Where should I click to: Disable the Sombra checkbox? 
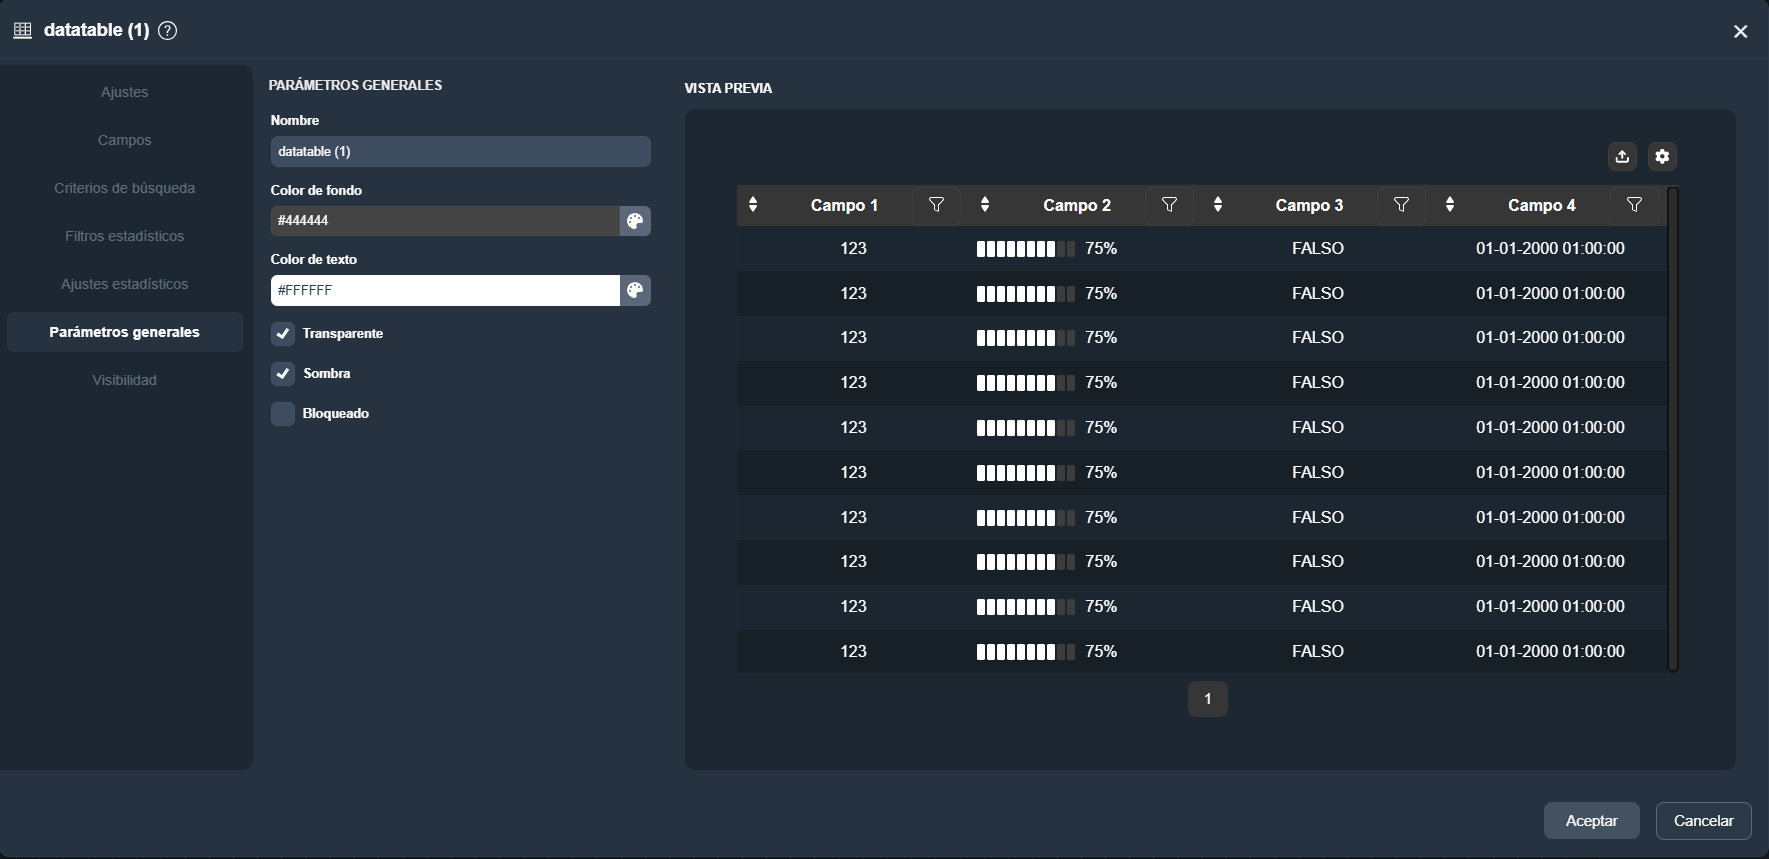283,373
